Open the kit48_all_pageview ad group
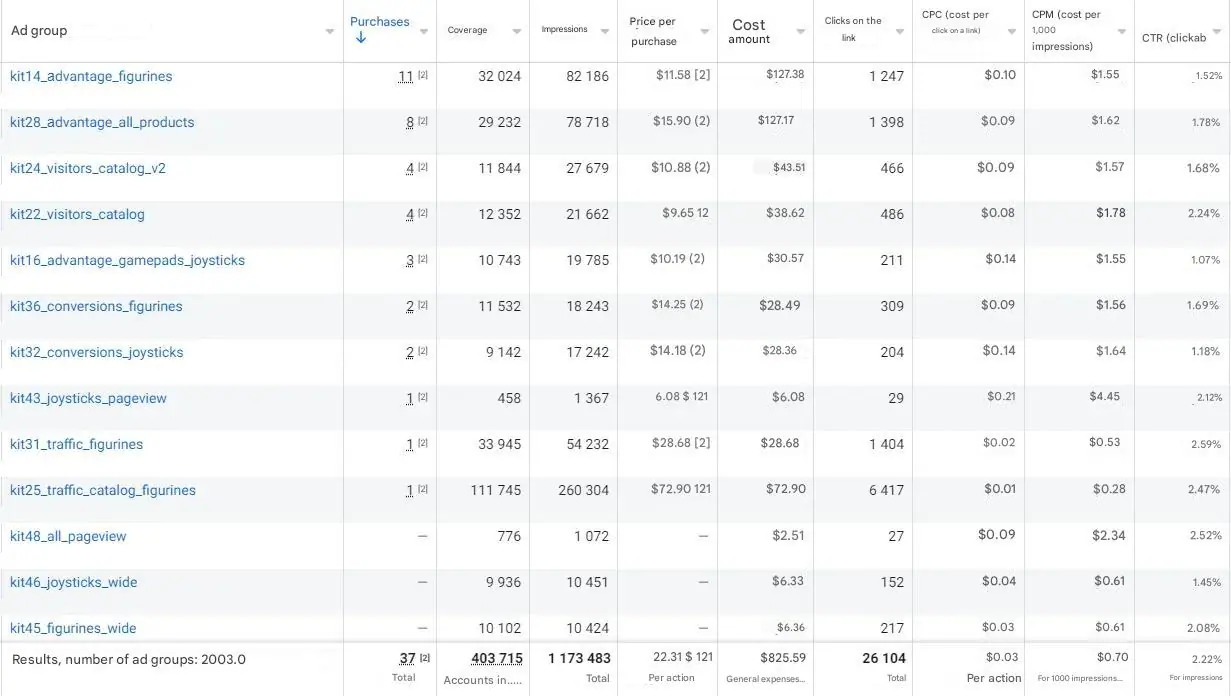The height and width of the screenshot is (696, 1231). click(x=68, y=537)
